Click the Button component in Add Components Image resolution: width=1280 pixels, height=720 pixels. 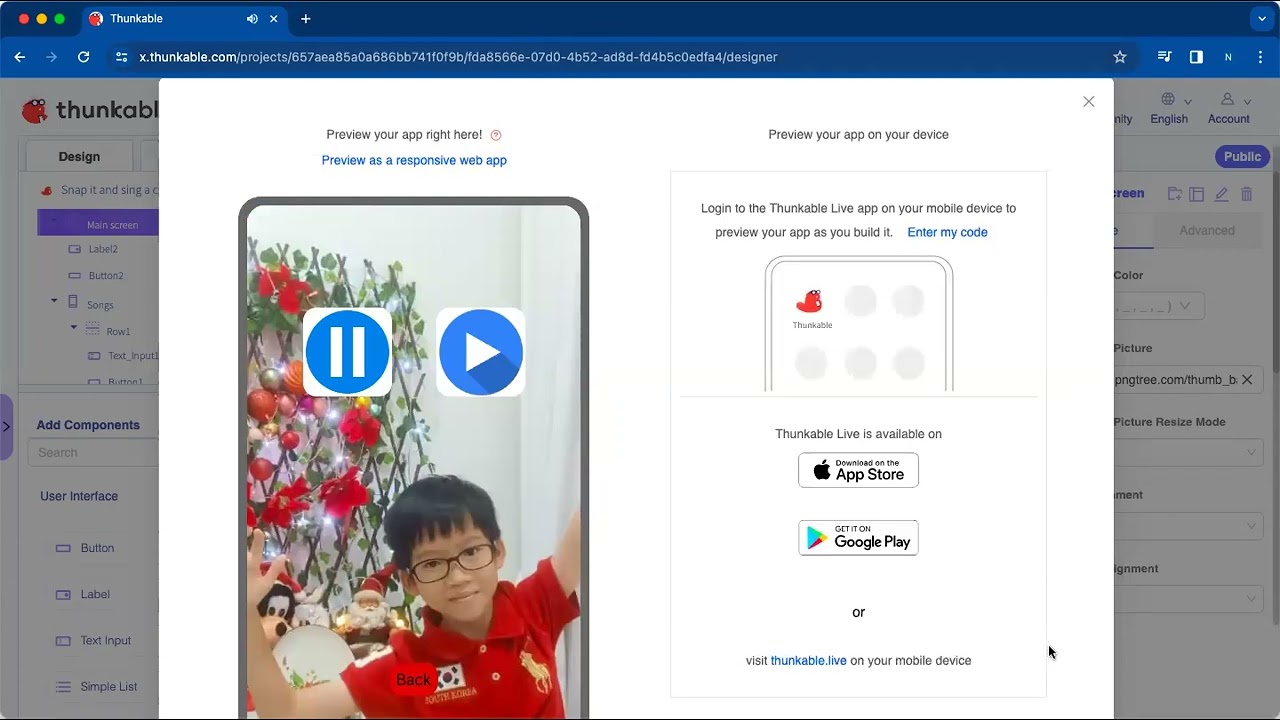(97, 548)
